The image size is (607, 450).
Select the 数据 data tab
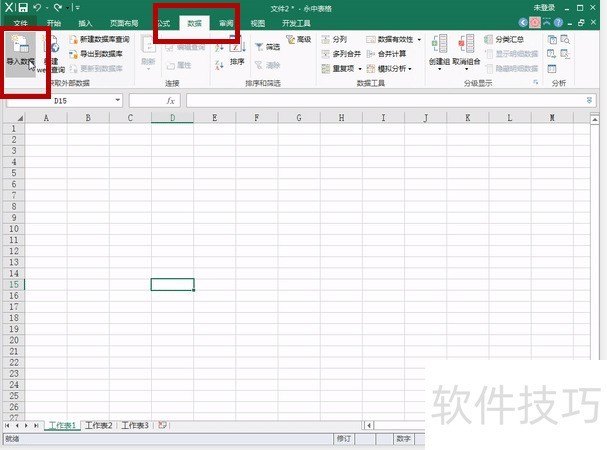(194, 23)
